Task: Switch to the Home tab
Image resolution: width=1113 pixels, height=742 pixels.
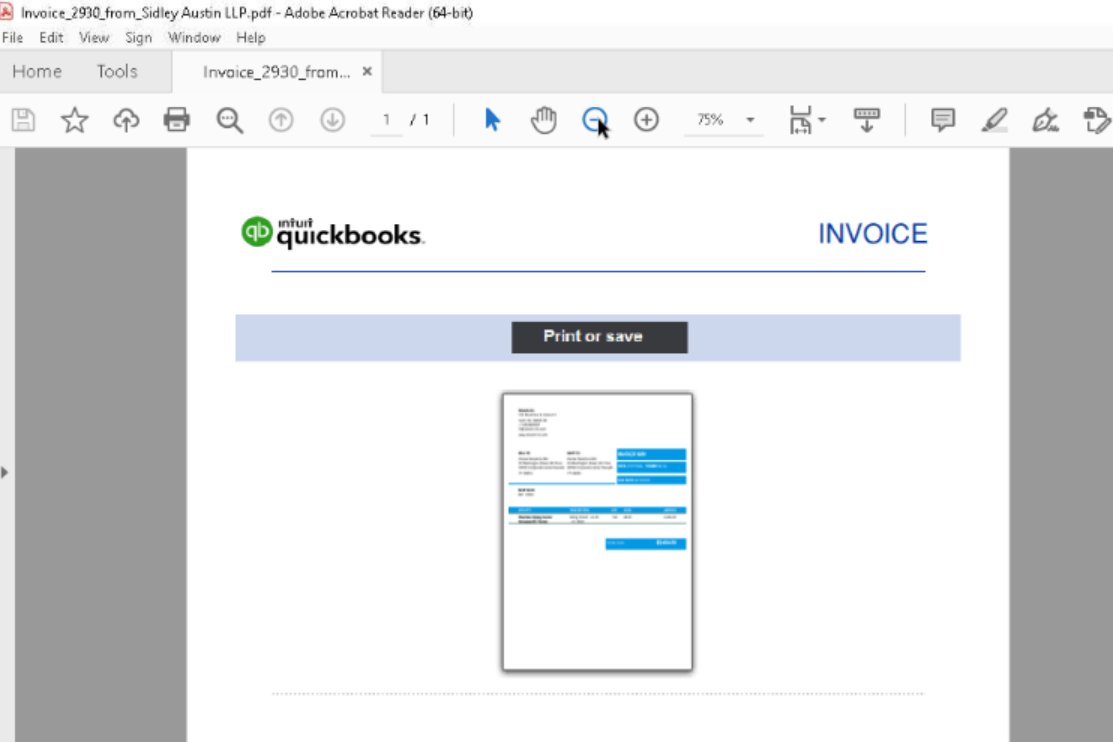Action: (37, 72)
